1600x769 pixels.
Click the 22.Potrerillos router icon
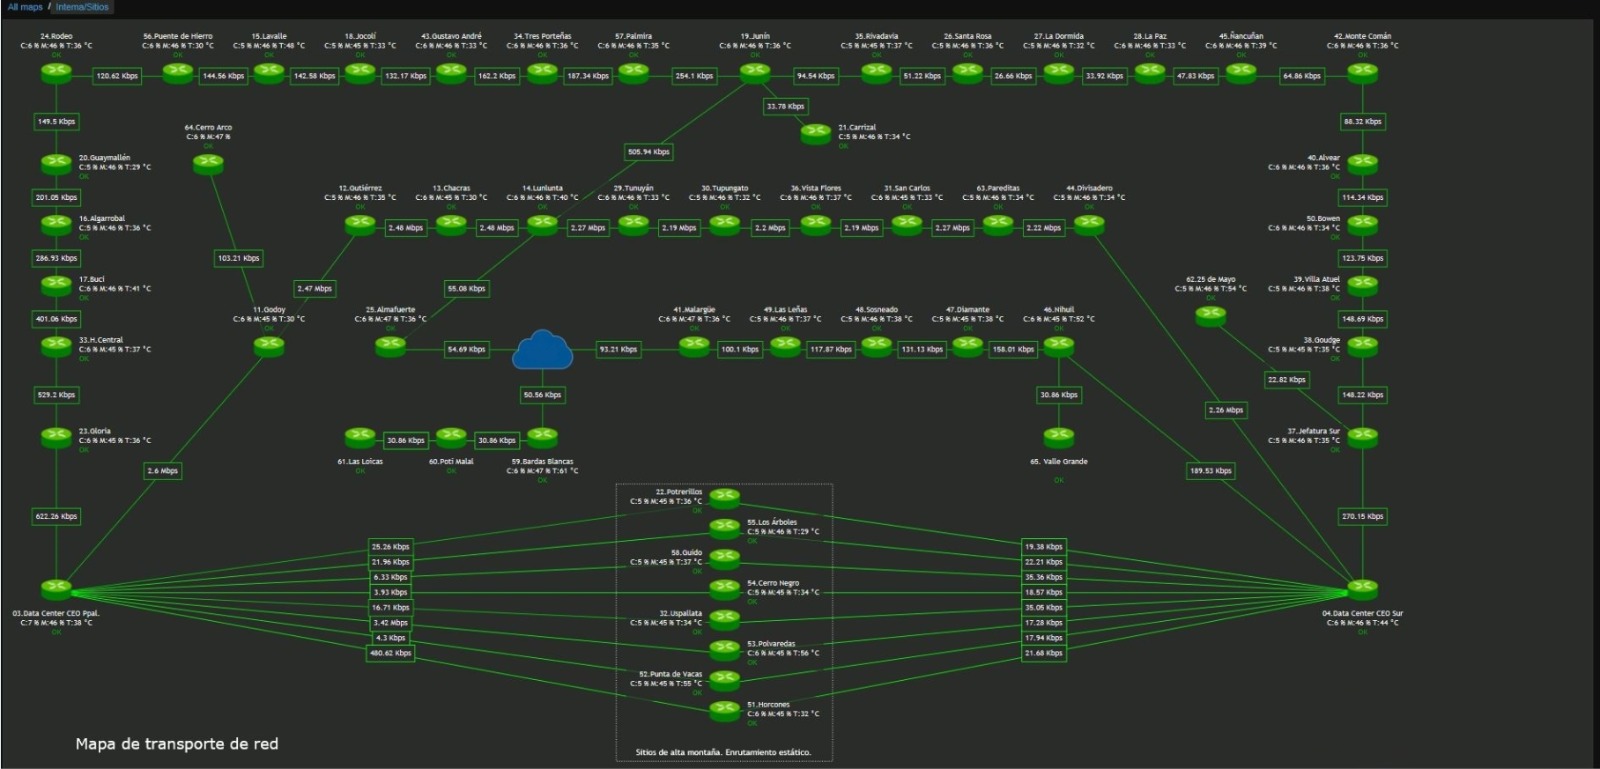coord(725,498)
